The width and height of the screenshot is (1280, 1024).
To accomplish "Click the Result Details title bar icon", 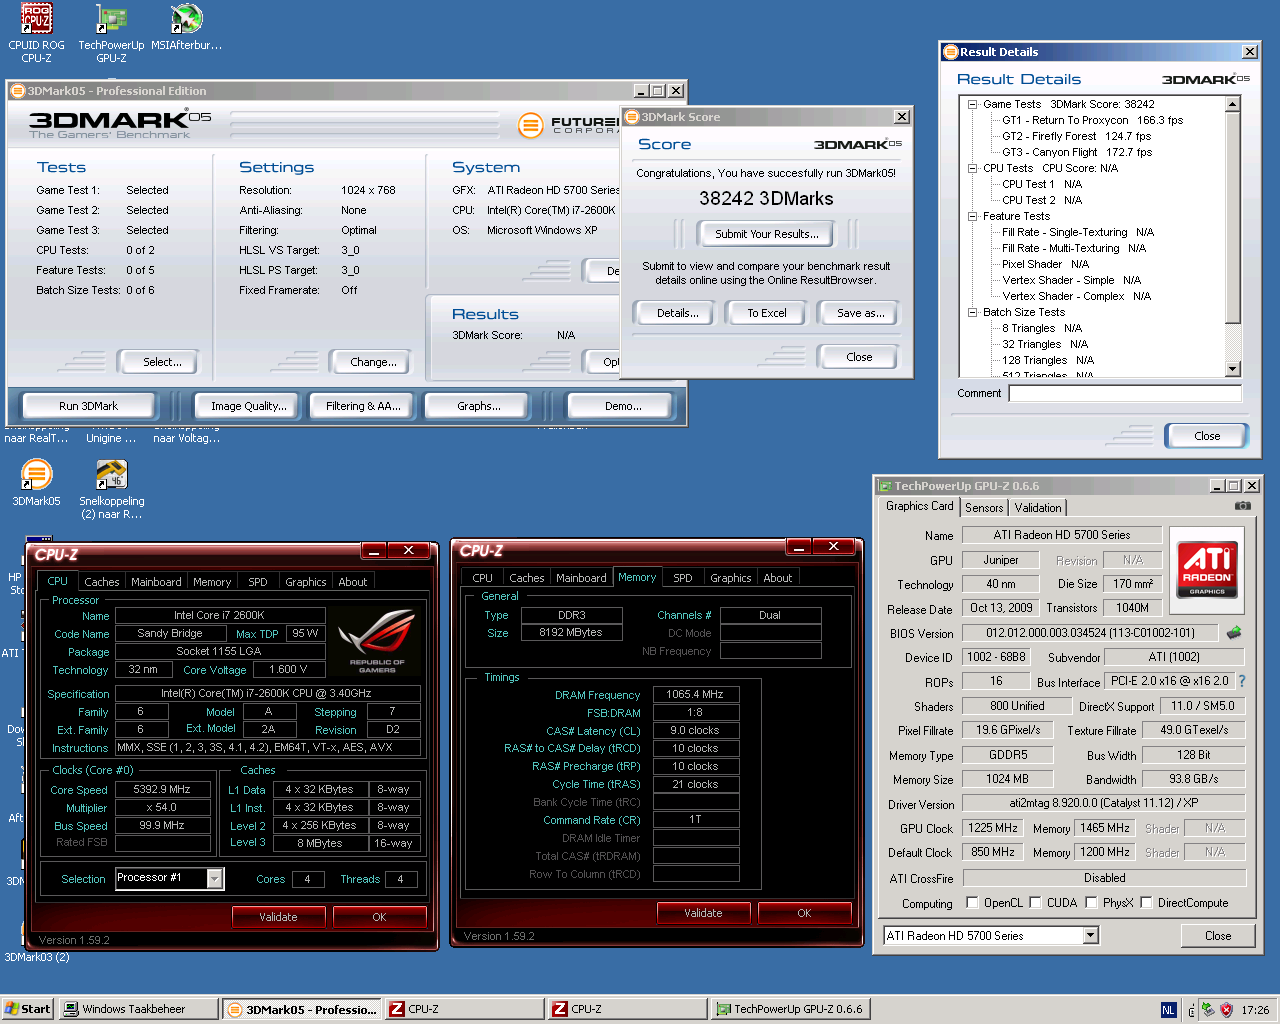I will tap(951, 52).
